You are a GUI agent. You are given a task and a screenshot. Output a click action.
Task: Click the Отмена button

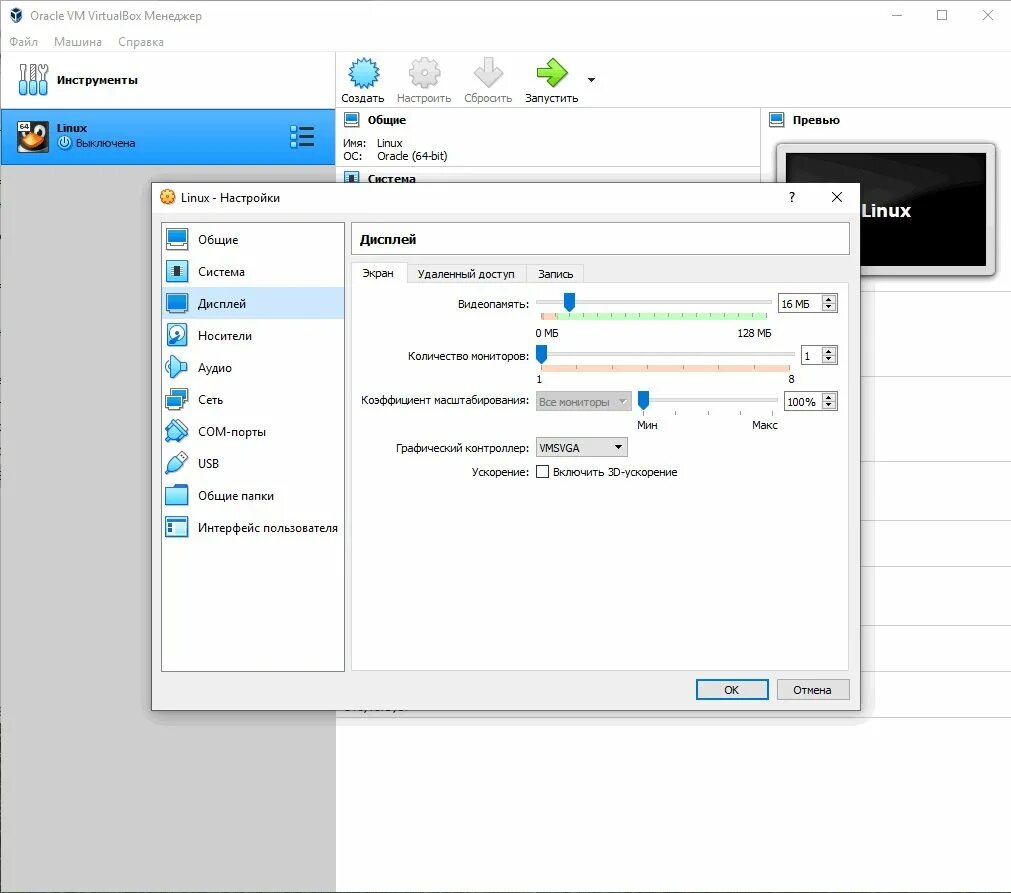[x=812, y=689]
